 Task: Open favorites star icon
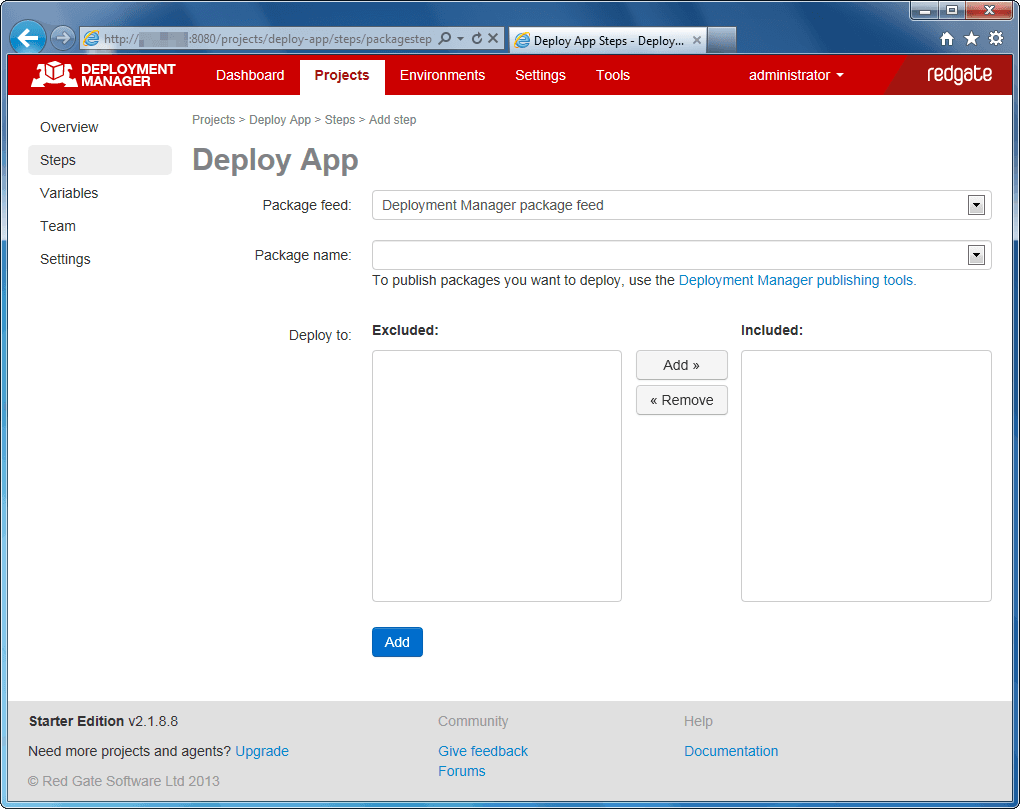pos(971,39)
